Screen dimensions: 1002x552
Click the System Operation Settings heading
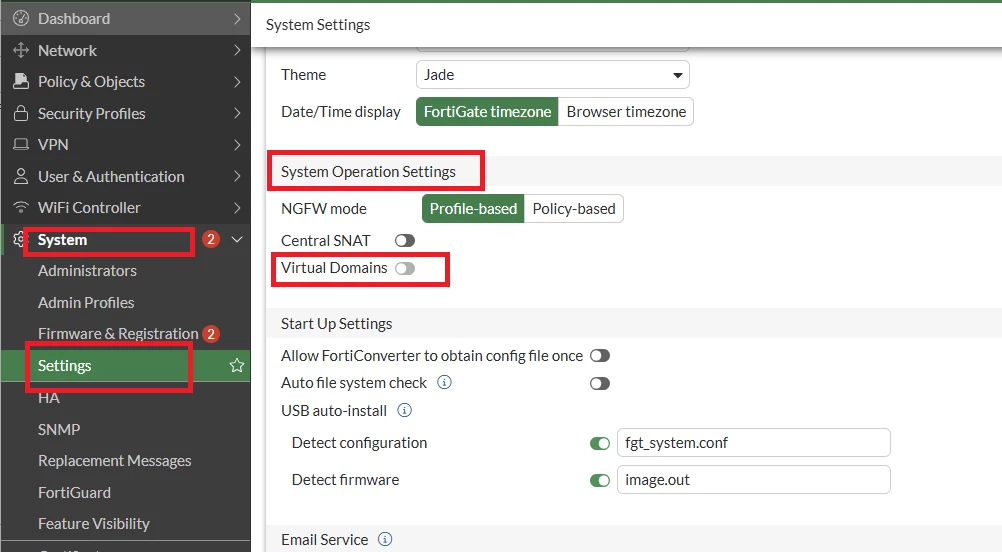click(368, 172)
